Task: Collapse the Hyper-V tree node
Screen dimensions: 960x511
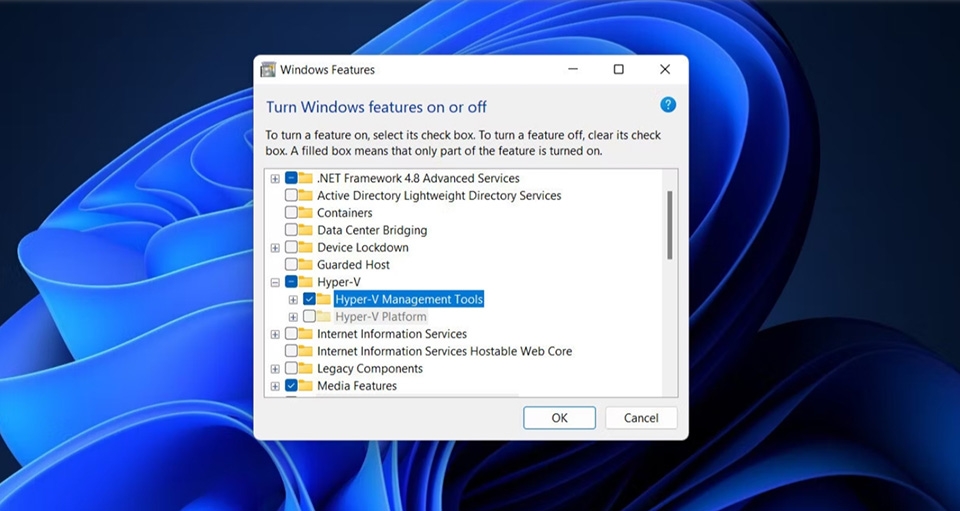Action: point(275,283)
